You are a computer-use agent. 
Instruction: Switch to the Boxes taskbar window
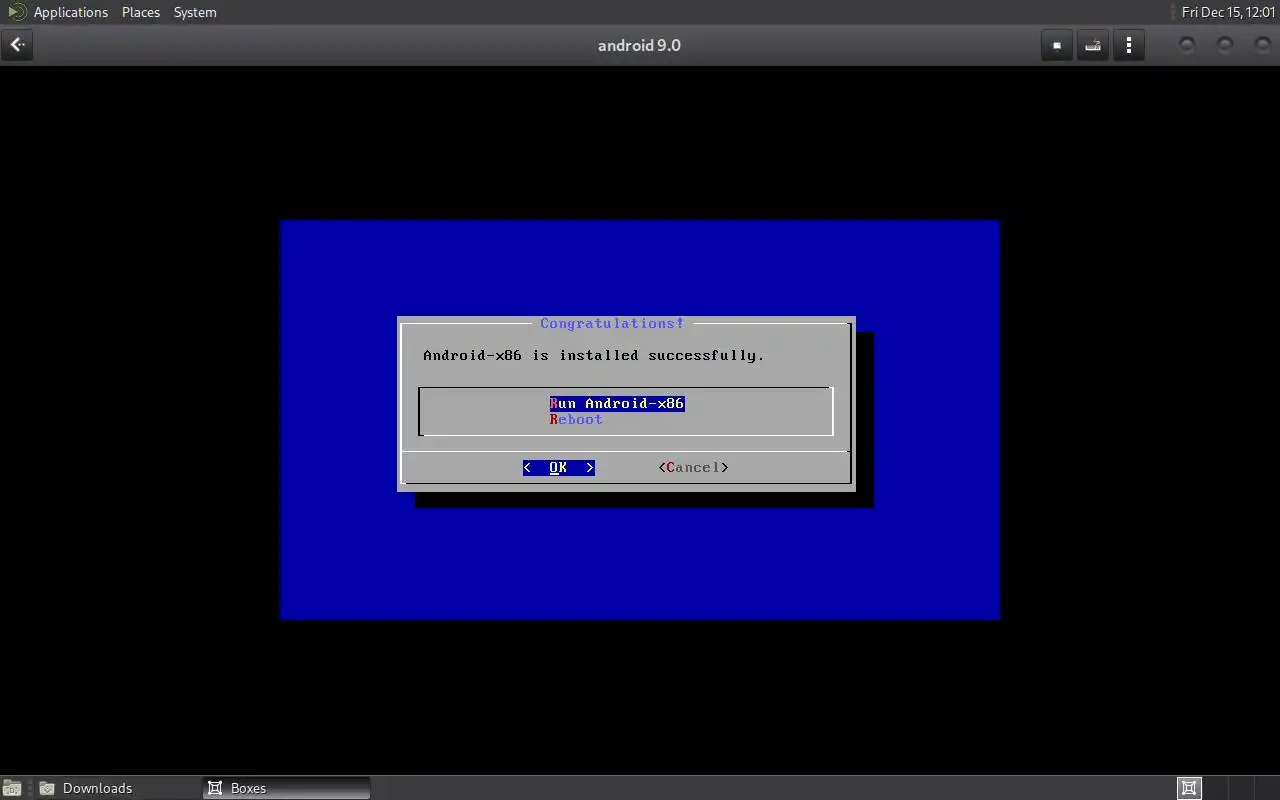click(286, 788)
